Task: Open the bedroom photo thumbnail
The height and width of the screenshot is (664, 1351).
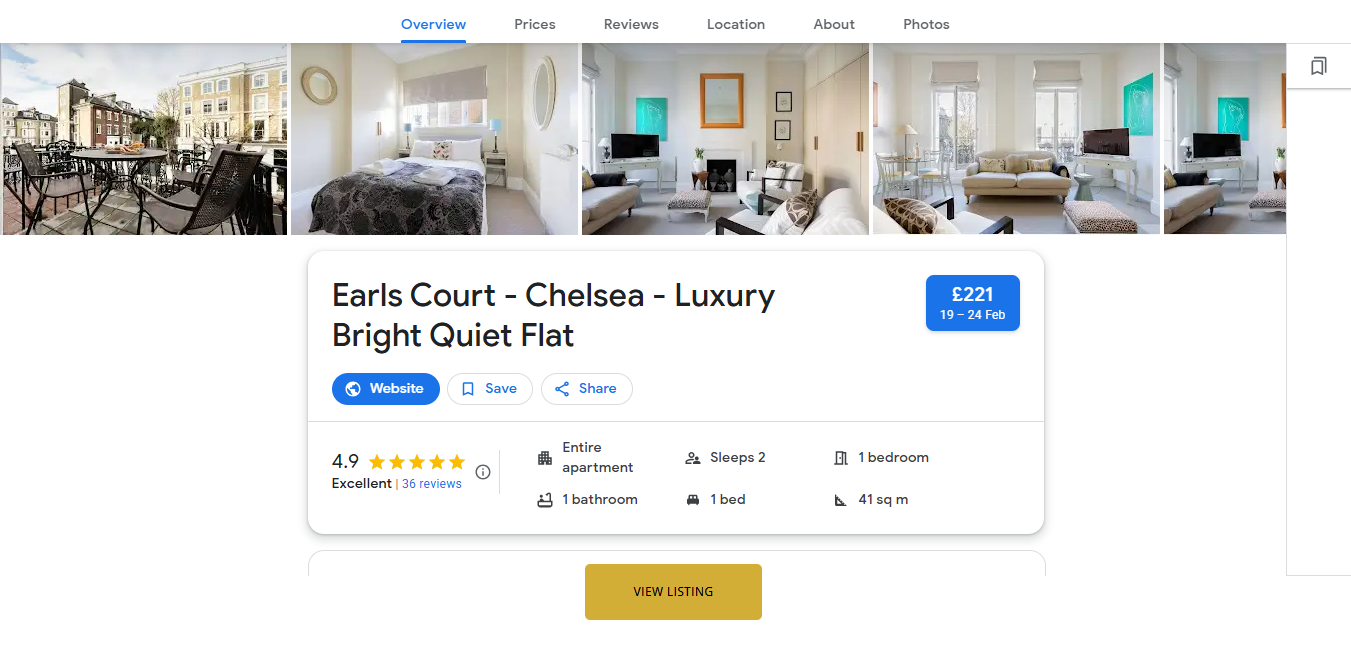Action: (x=435, y=139)
